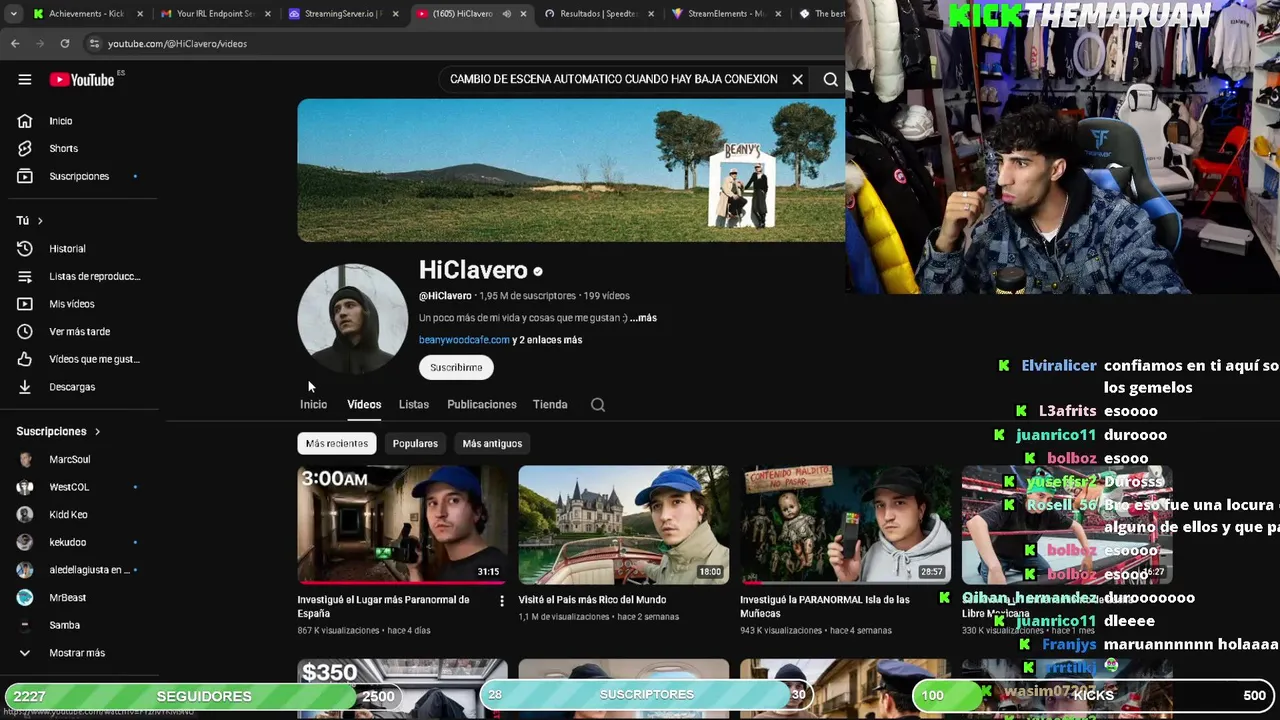Select the Más recientes filter chip
This screenshot has height=720, width=1280.
(x=337, y=443)
